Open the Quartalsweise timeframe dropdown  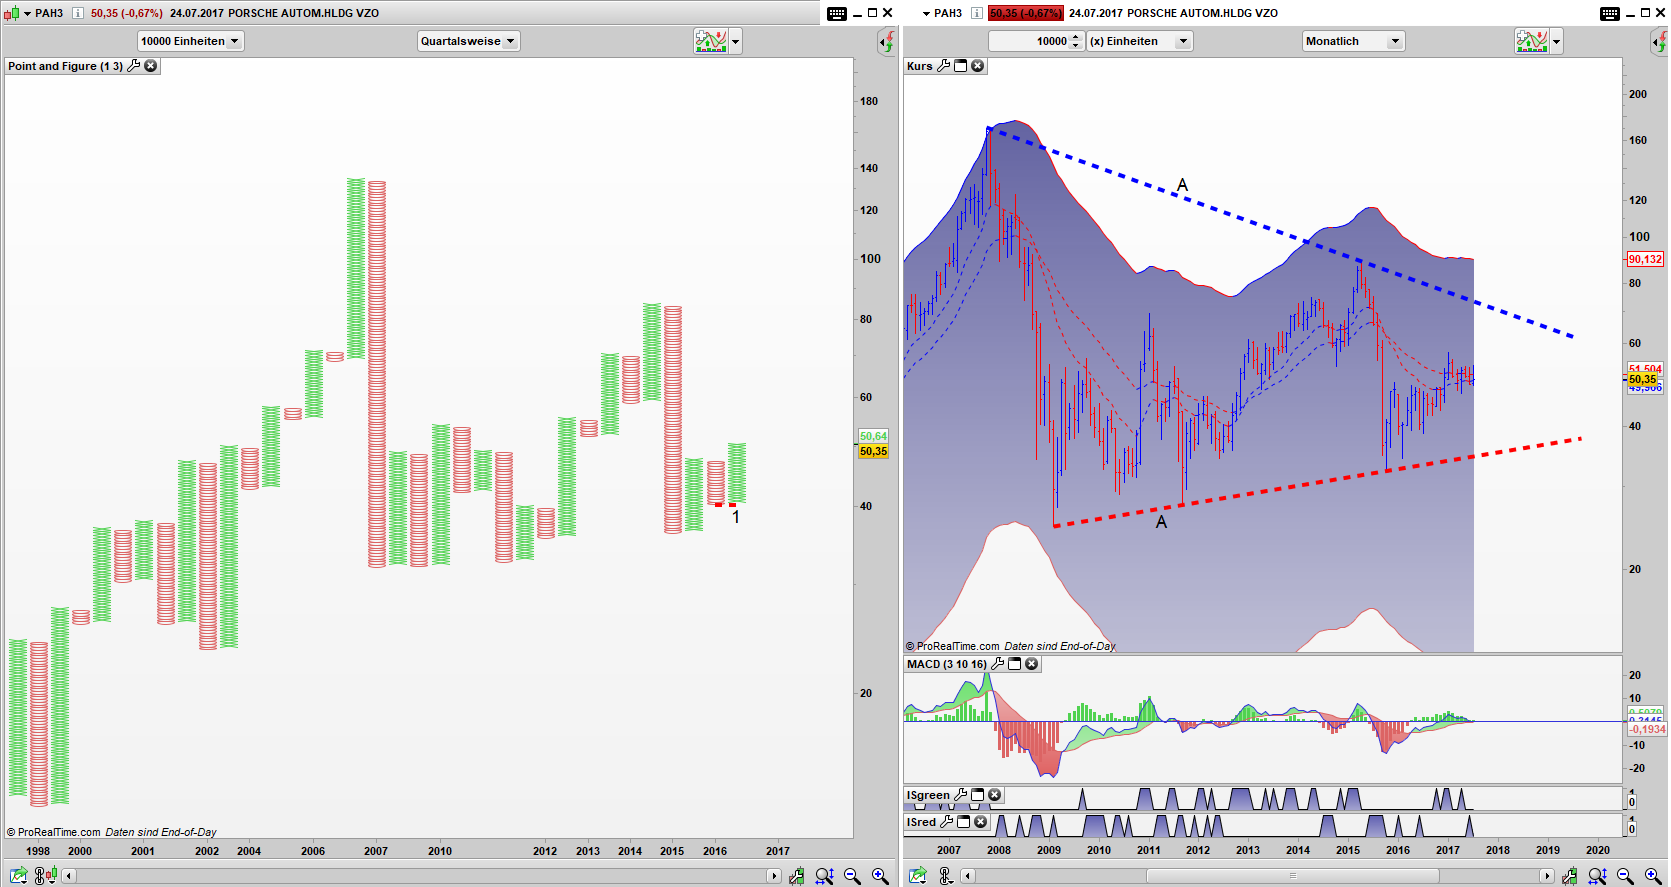click(468, 41)
